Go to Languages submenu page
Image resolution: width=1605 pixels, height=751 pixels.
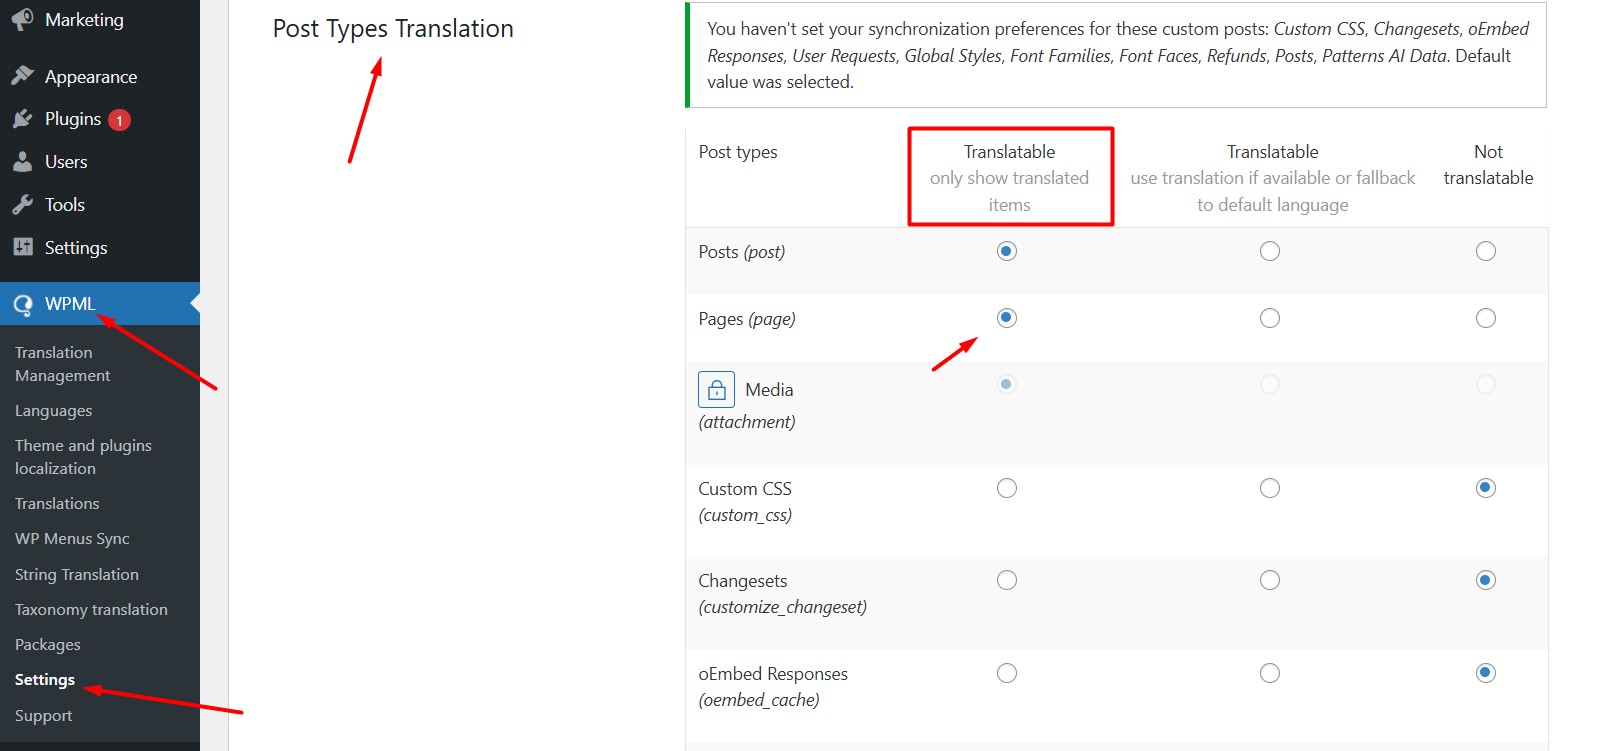pos(53,410)
